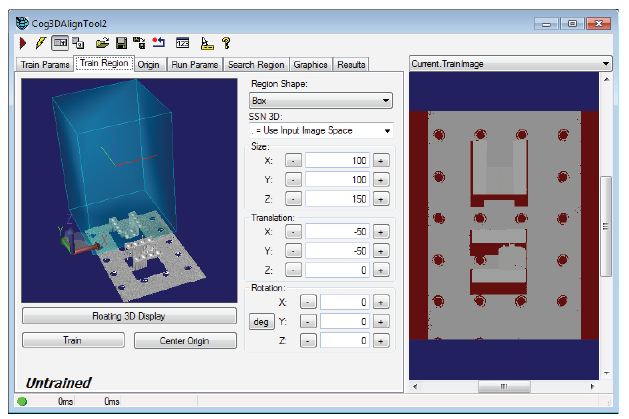
Task: Decrease Size Z value
Action: click(293, 199)
